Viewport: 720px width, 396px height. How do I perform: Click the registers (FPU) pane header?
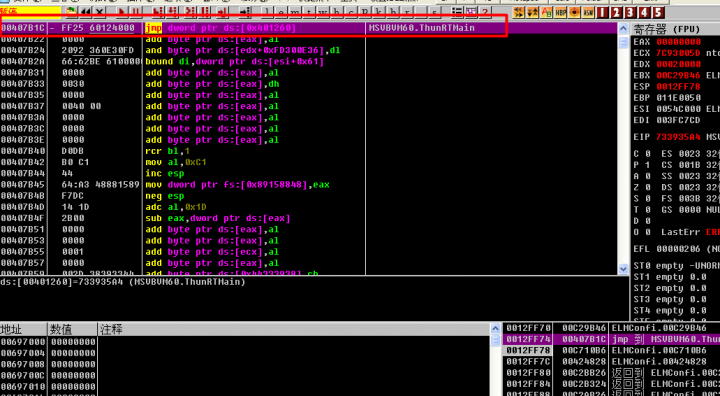click(675, 29)
